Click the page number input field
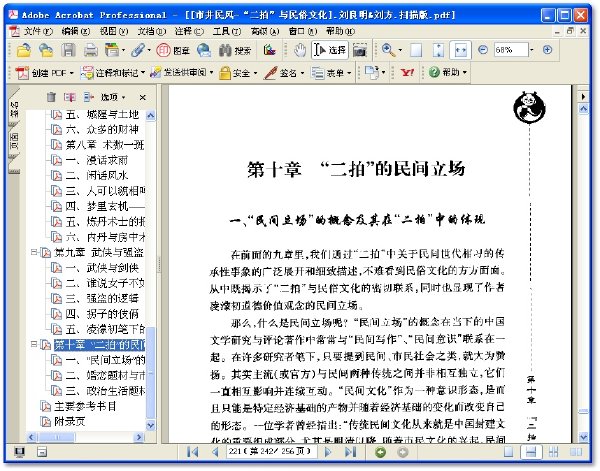 pos(272,452)
